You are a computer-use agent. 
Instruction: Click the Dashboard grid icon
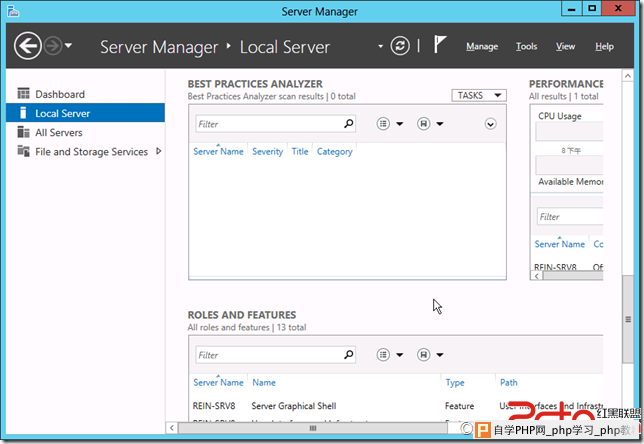point(23,94)
